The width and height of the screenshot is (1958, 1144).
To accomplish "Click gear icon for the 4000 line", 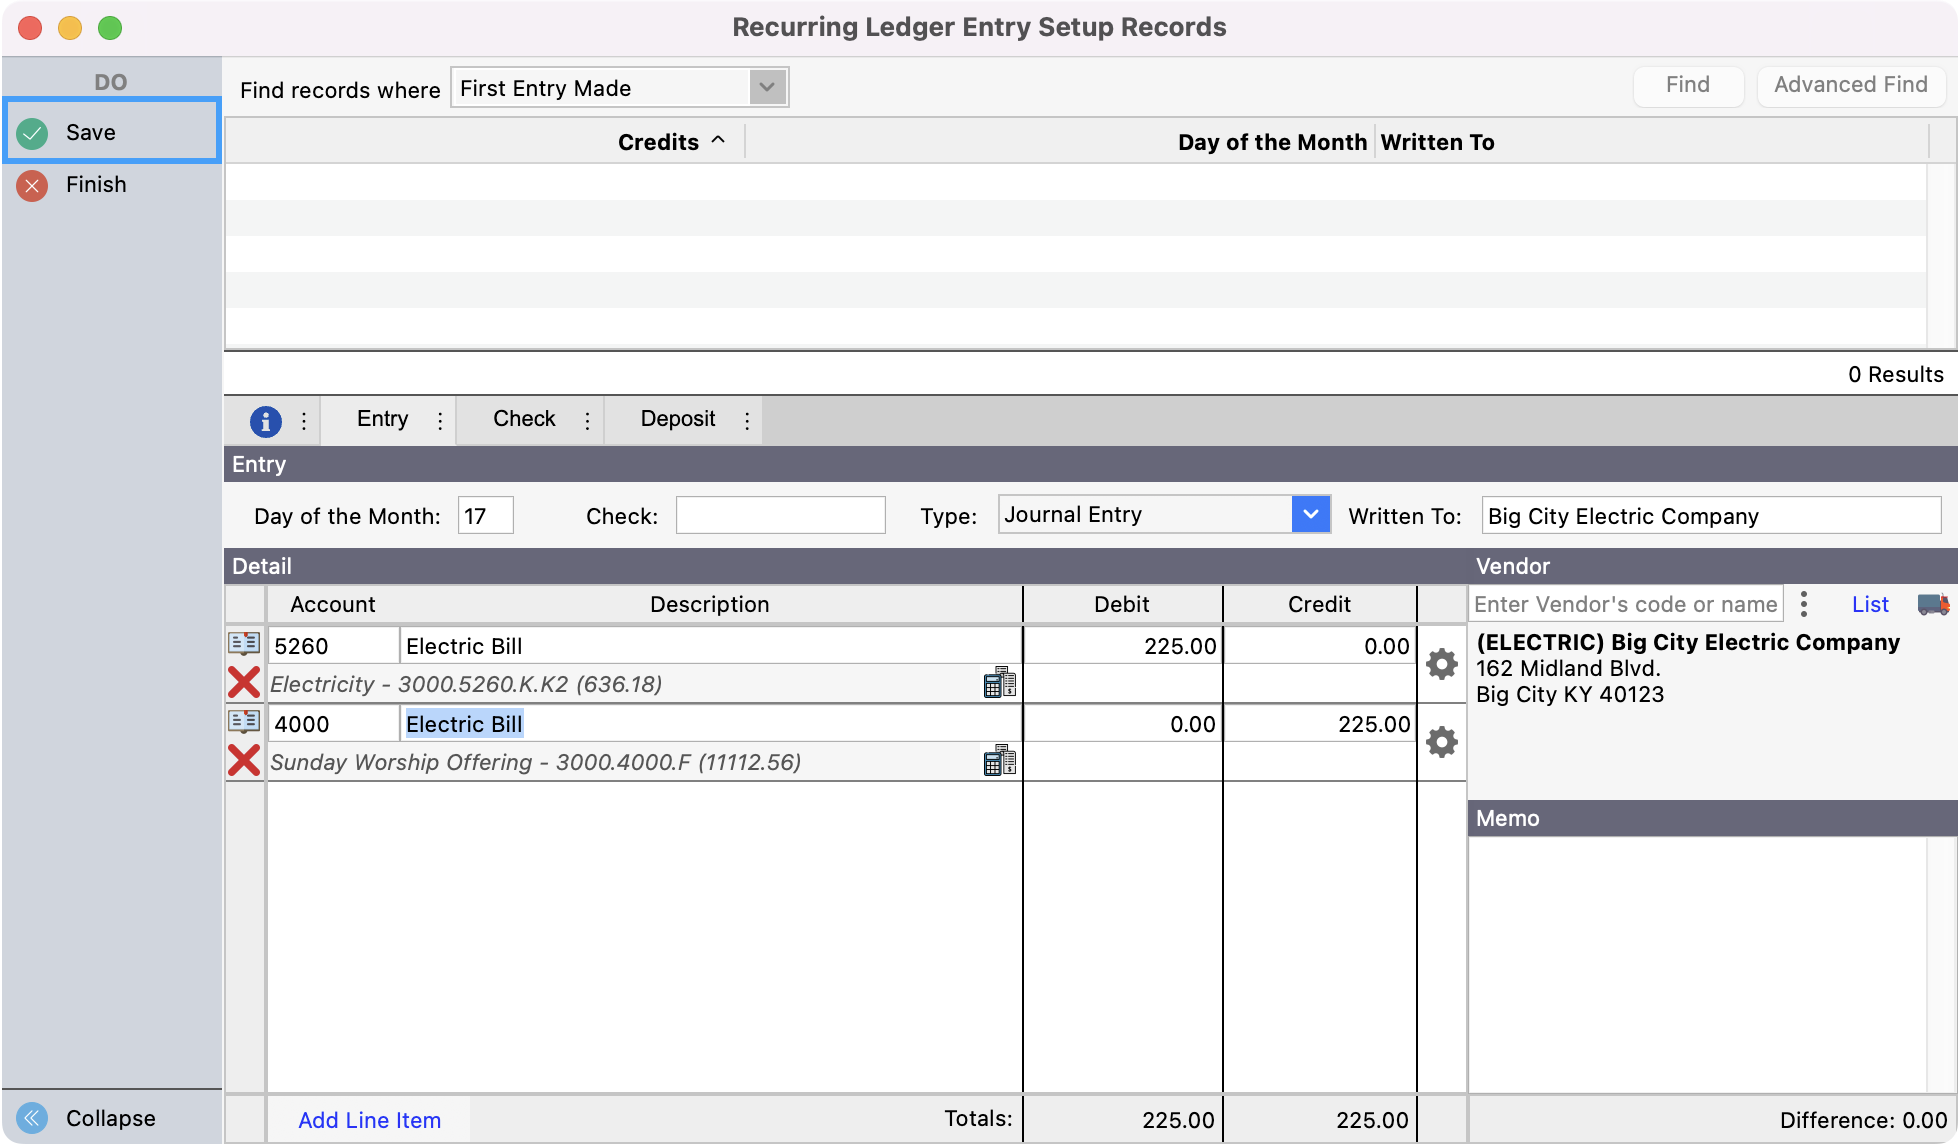I will click(1441, 742).
